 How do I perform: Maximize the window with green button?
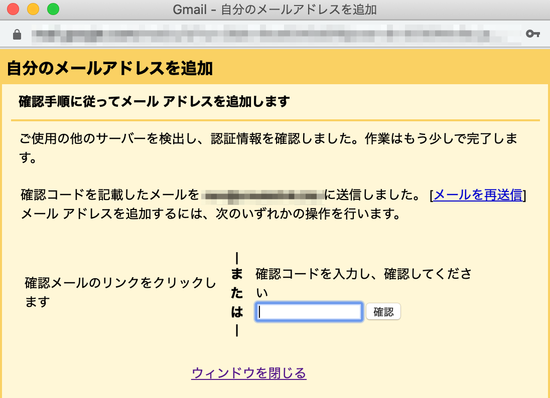click(53, 9)
